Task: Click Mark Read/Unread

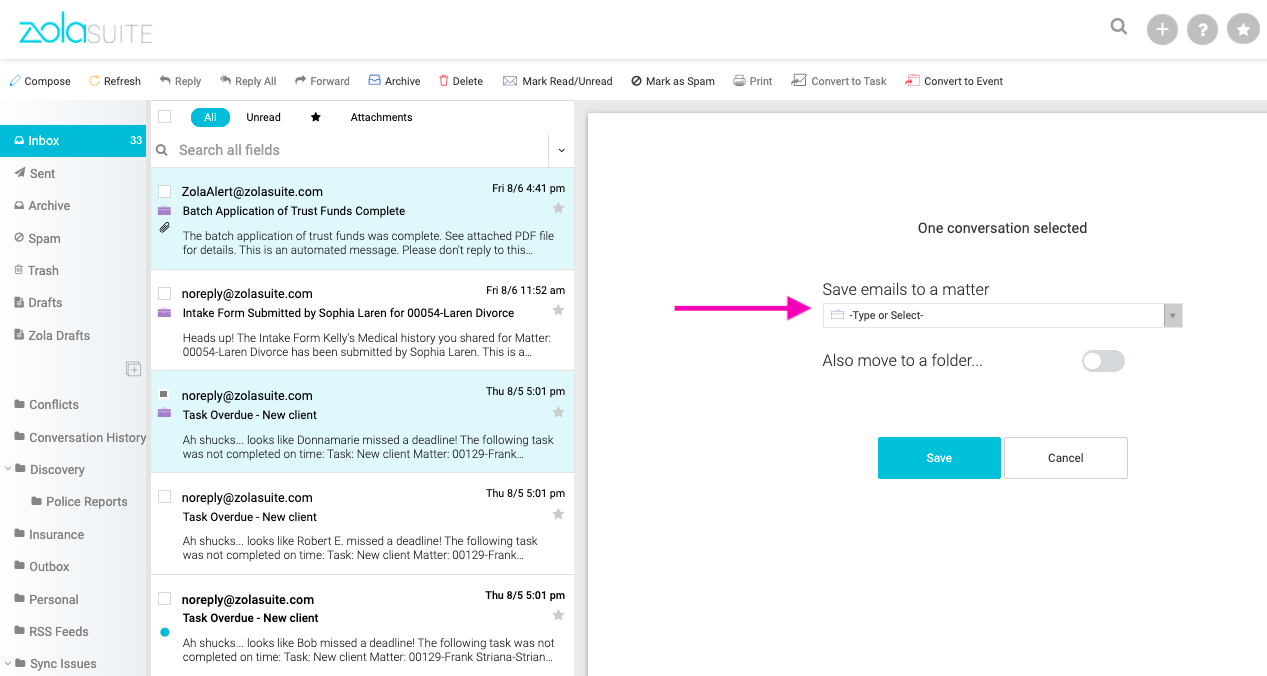Action: pos(557,81)
